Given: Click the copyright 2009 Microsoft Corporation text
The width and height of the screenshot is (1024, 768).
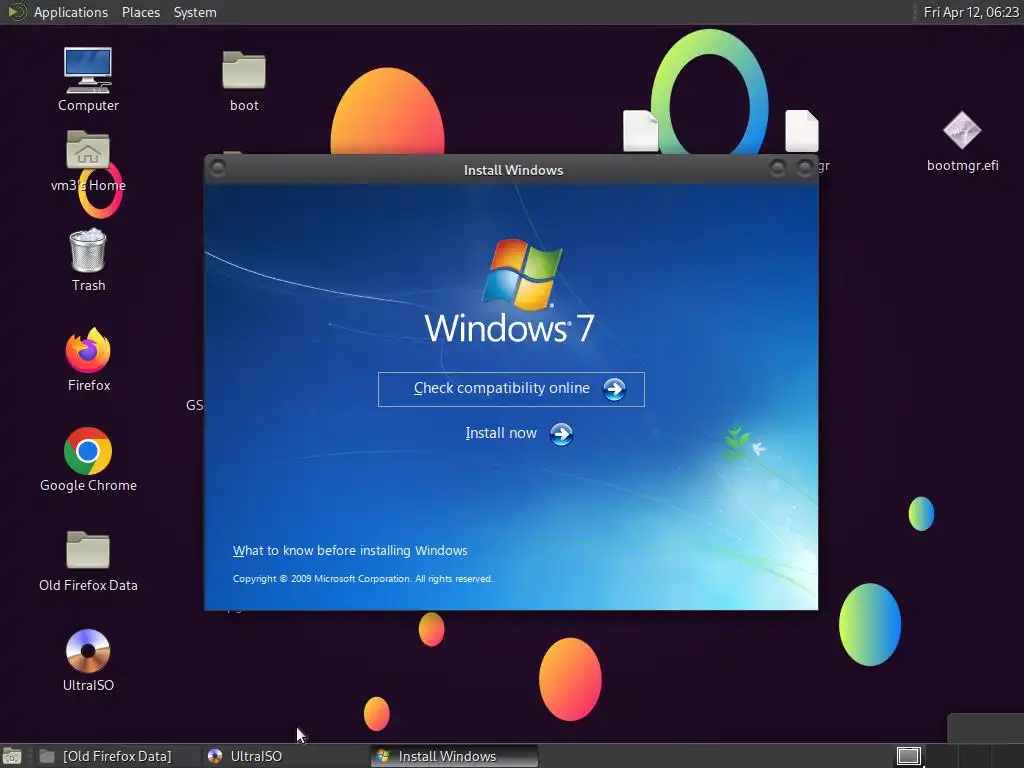Looking at the screenshot, I should tap(362, 579).
